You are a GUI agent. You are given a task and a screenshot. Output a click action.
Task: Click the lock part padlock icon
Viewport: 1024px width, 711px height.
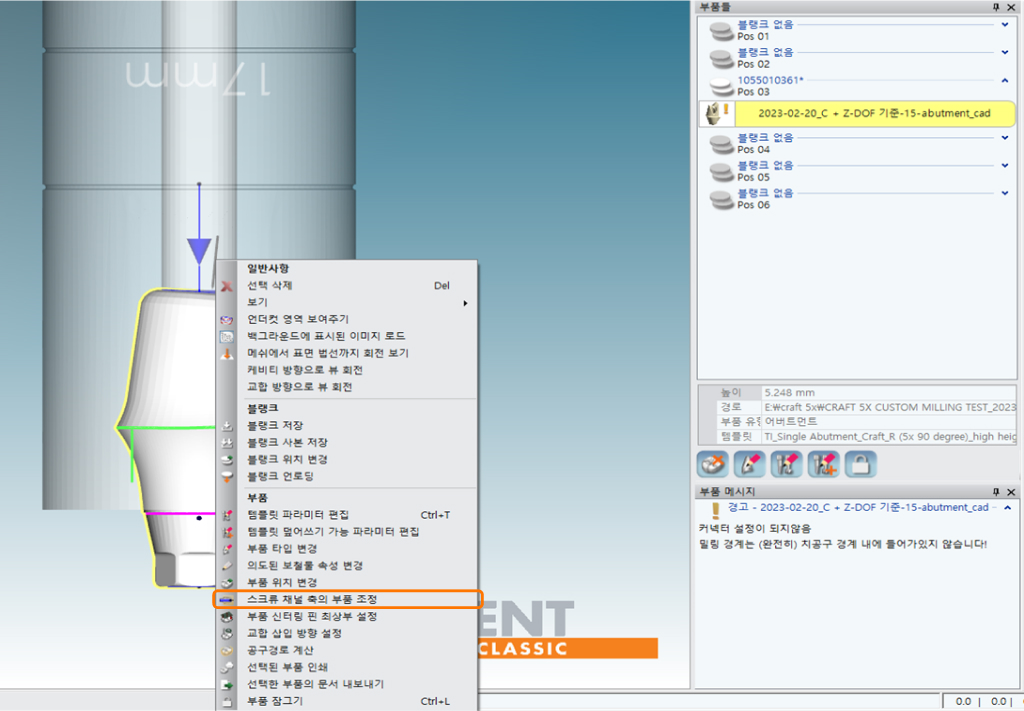[x=860, y=464]
